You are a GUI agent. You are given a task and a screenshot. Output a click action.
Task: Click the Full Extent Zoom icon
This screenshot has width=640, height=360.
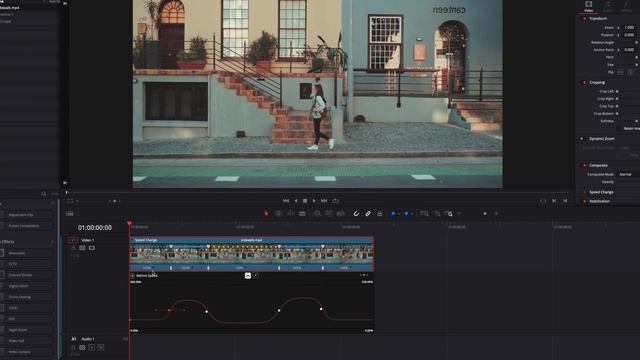(x=424, y=213)
